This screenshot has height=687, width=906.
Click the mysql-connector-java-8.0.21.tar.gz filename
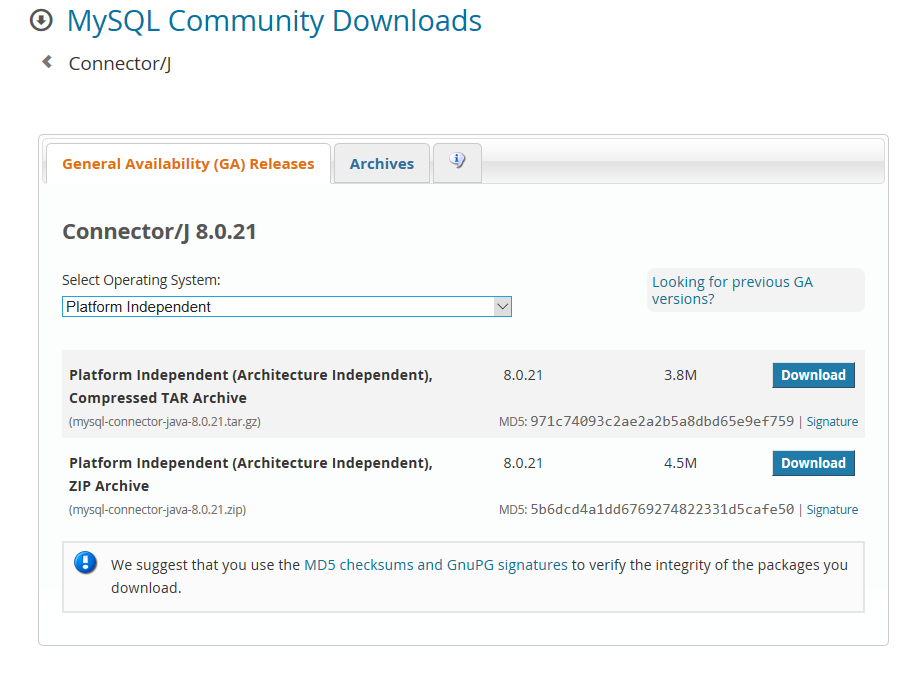165,422
